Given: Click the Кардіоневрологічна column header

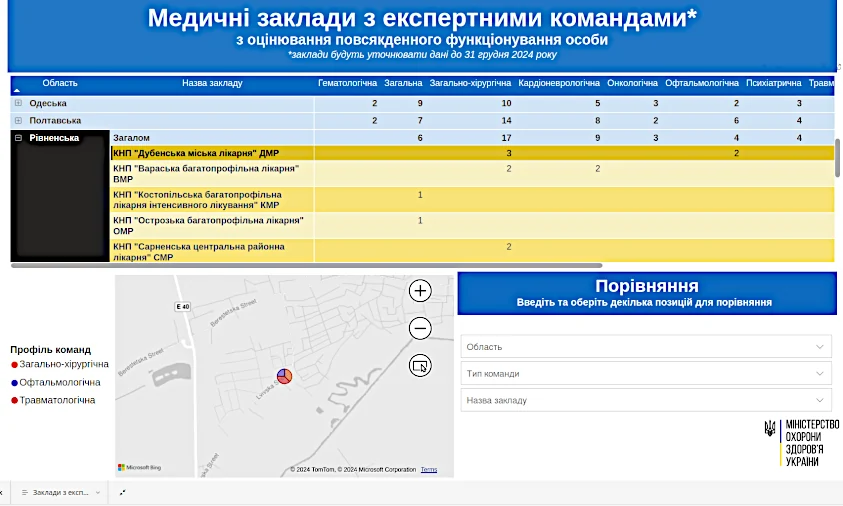Looking at the screenshot, I should coord(559,83).
